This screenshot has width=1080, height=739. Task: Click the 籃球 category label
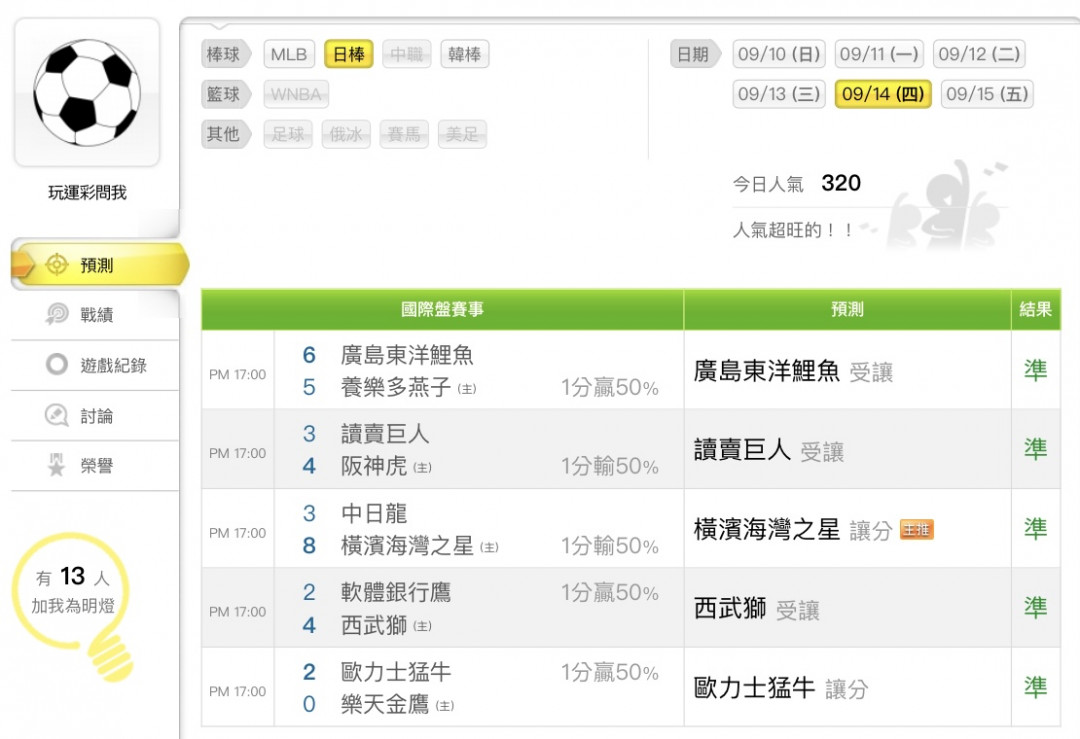point(225,94)
